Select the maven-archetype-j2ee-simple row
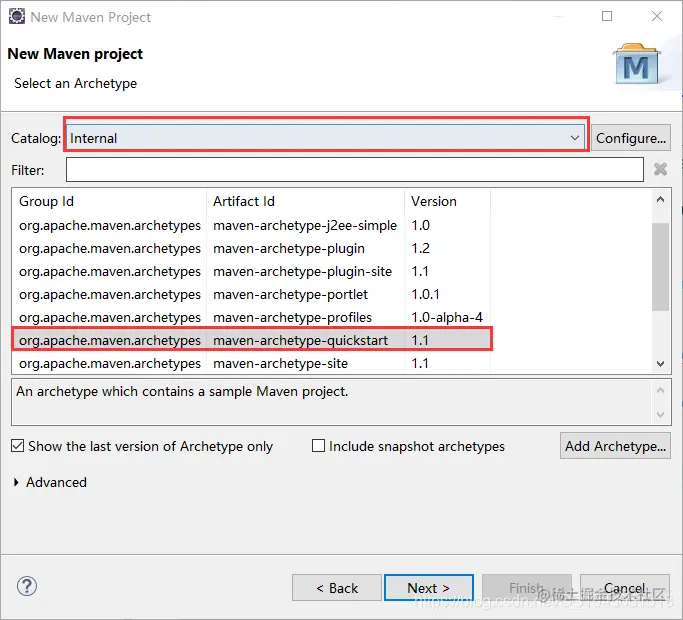683x620 pixels. click(x=252, y=225)
